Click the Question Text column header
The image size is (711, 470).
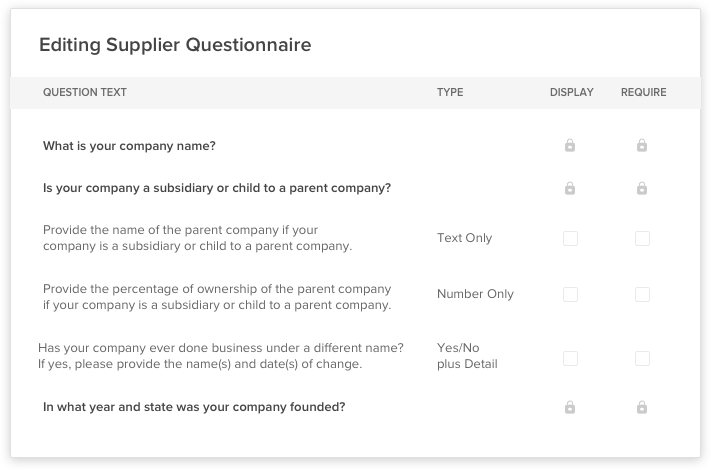click(85, 93)
